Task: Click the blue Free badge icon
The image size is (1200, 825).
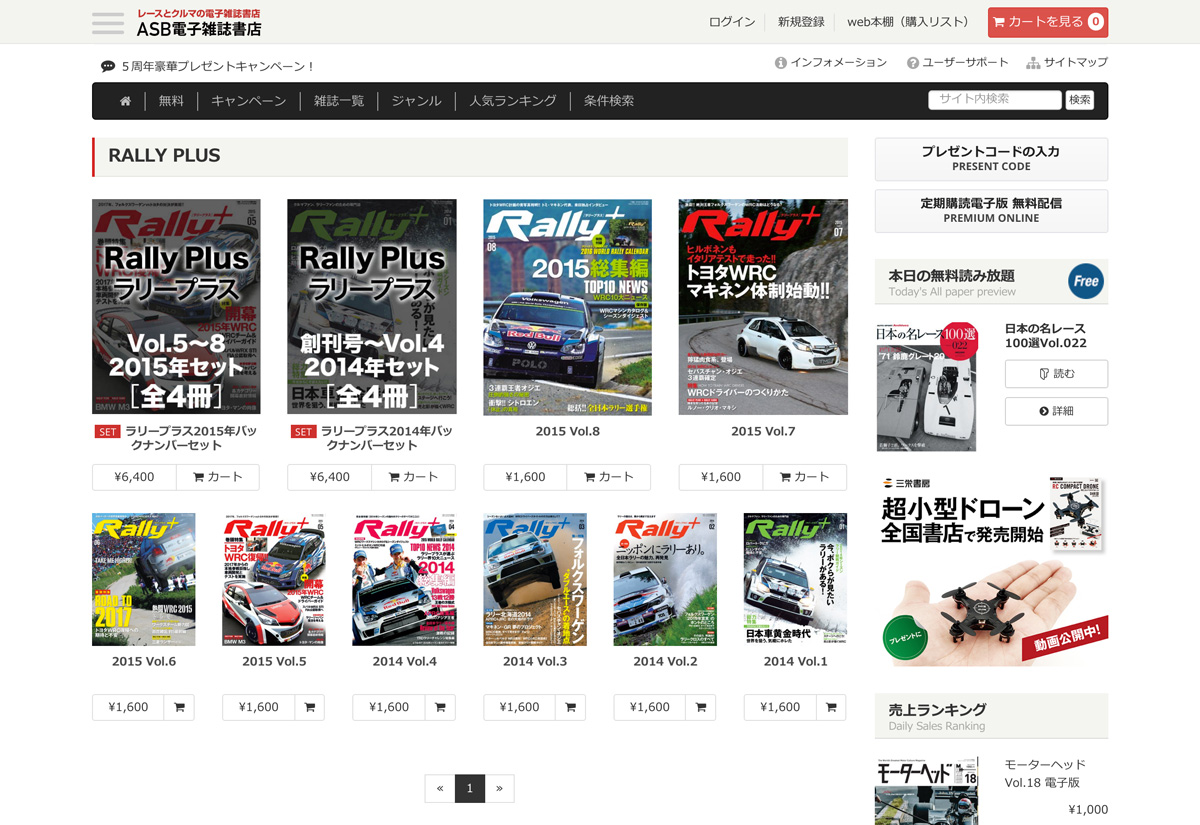Action: (1085, 282)
